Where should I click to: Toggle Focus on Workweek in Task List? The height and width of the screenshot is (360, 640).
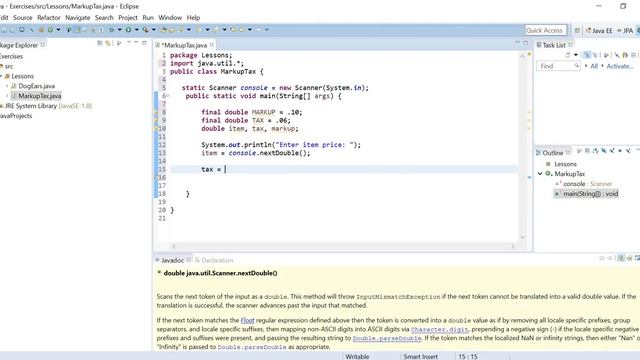click(x=606, y=55)
